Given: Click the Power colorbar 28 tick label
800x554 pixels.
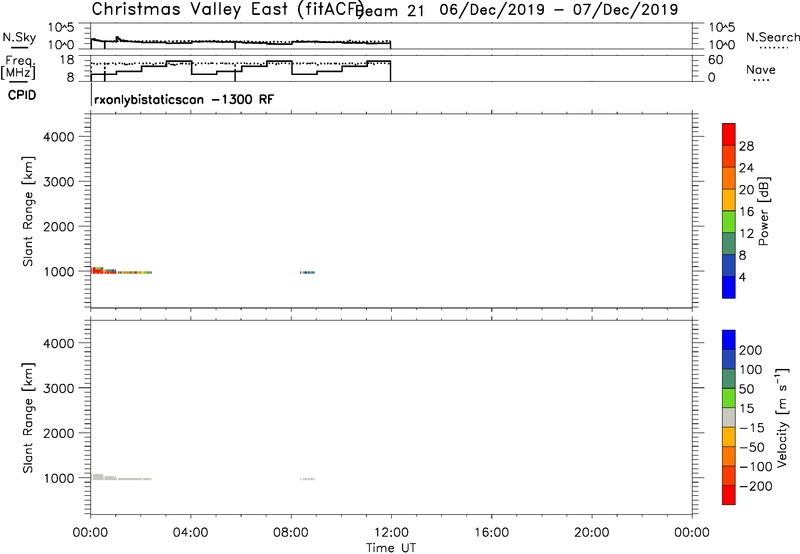Looking at the screenshot, I should [746, 146].
